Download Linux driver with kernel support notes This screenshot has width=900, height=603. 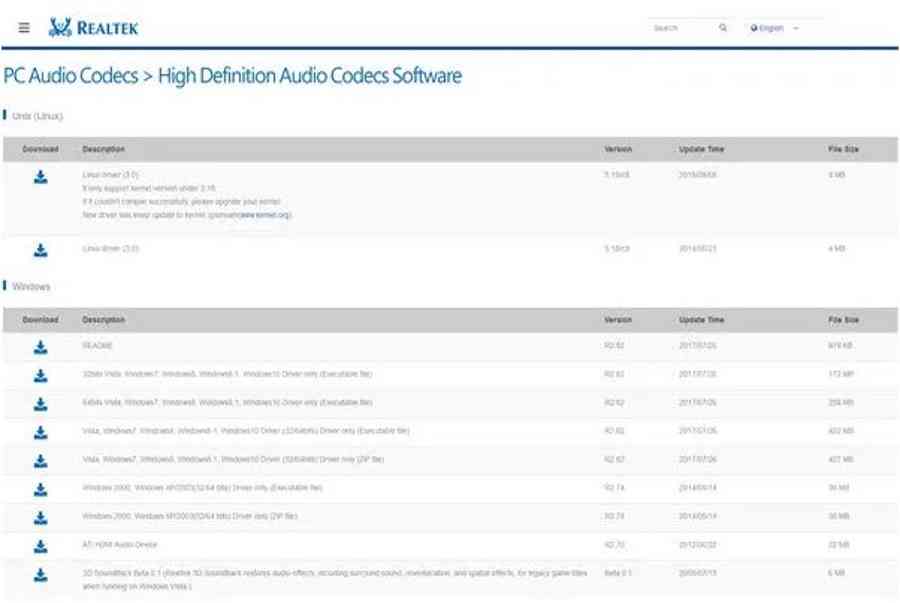tap(41, 177)
